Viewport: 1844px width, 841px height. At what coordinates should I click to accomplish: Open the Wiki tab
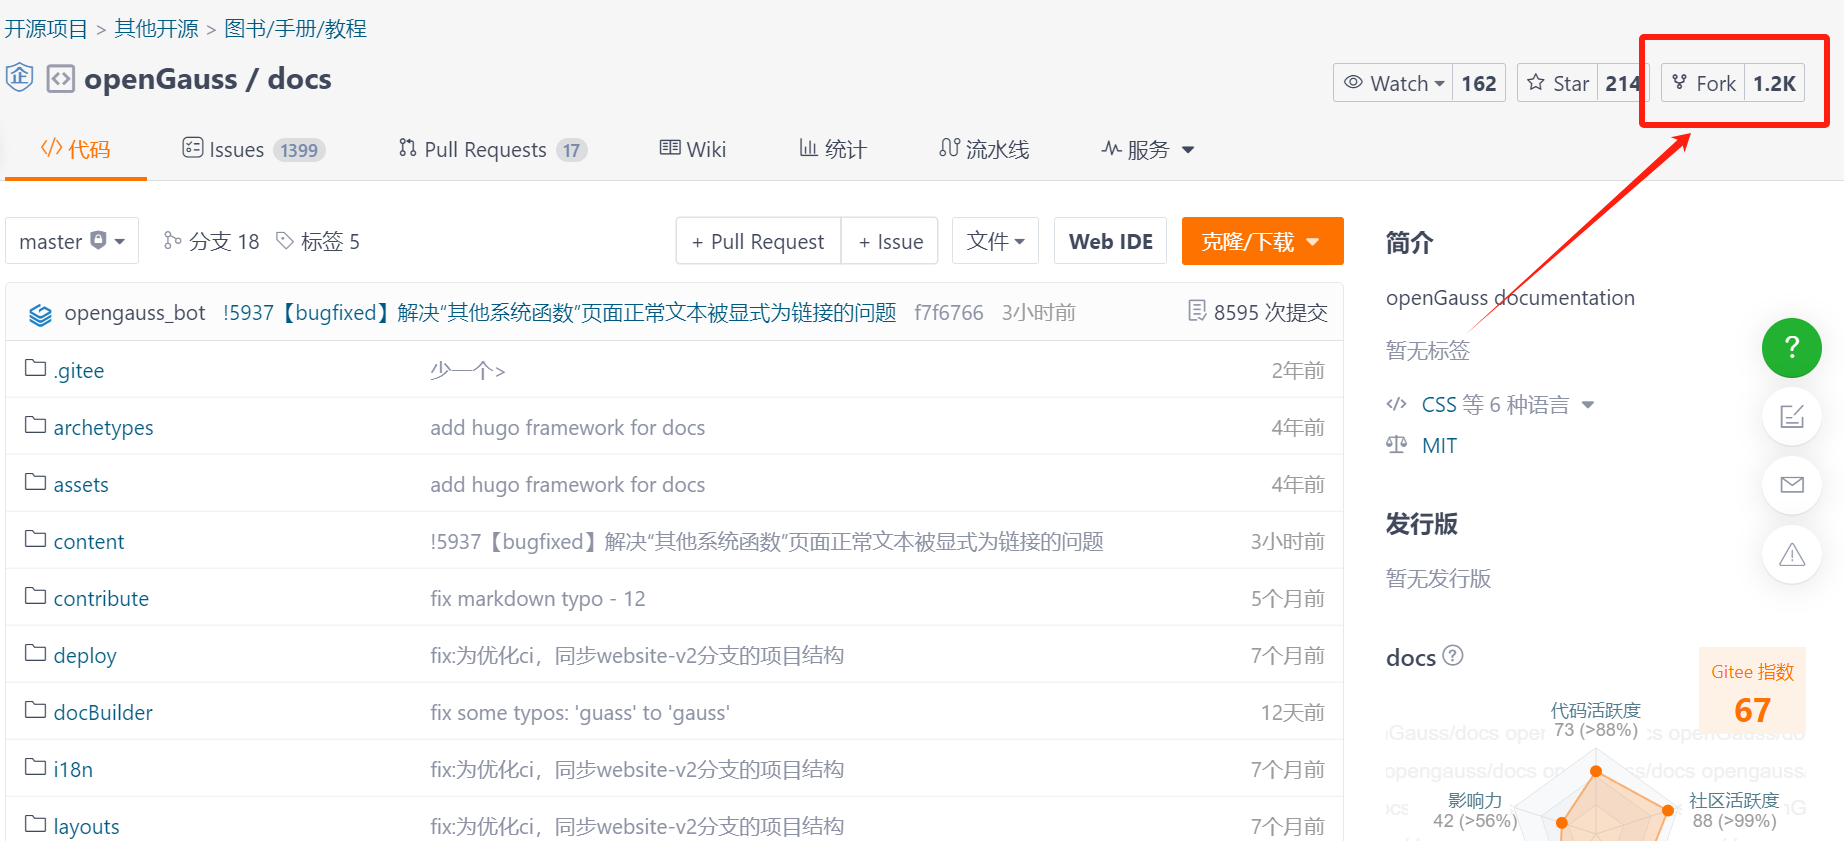click(693, 150)
